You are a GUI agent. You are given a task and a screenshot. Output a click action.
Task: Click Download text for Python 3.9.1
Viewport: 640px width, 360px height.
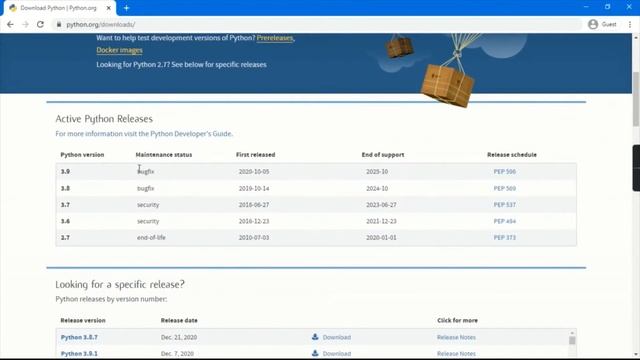click(x=337, y=353)
